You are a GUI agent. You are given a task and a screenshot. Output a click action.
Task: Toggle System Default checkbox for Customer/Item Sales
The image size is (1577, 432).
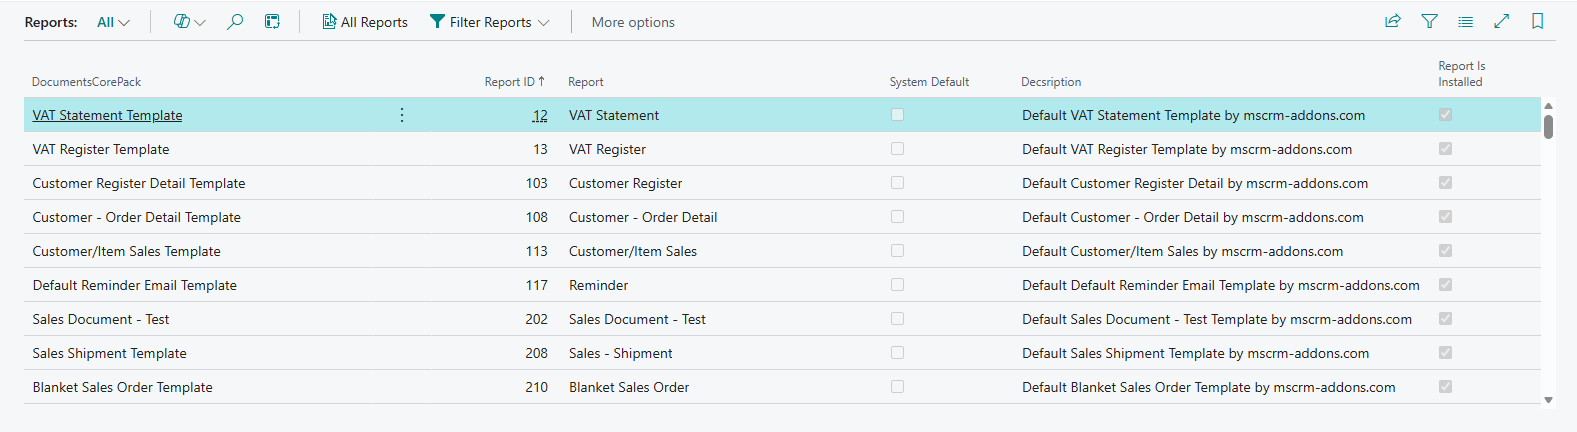pyautogui.click(x=897, y=251)
